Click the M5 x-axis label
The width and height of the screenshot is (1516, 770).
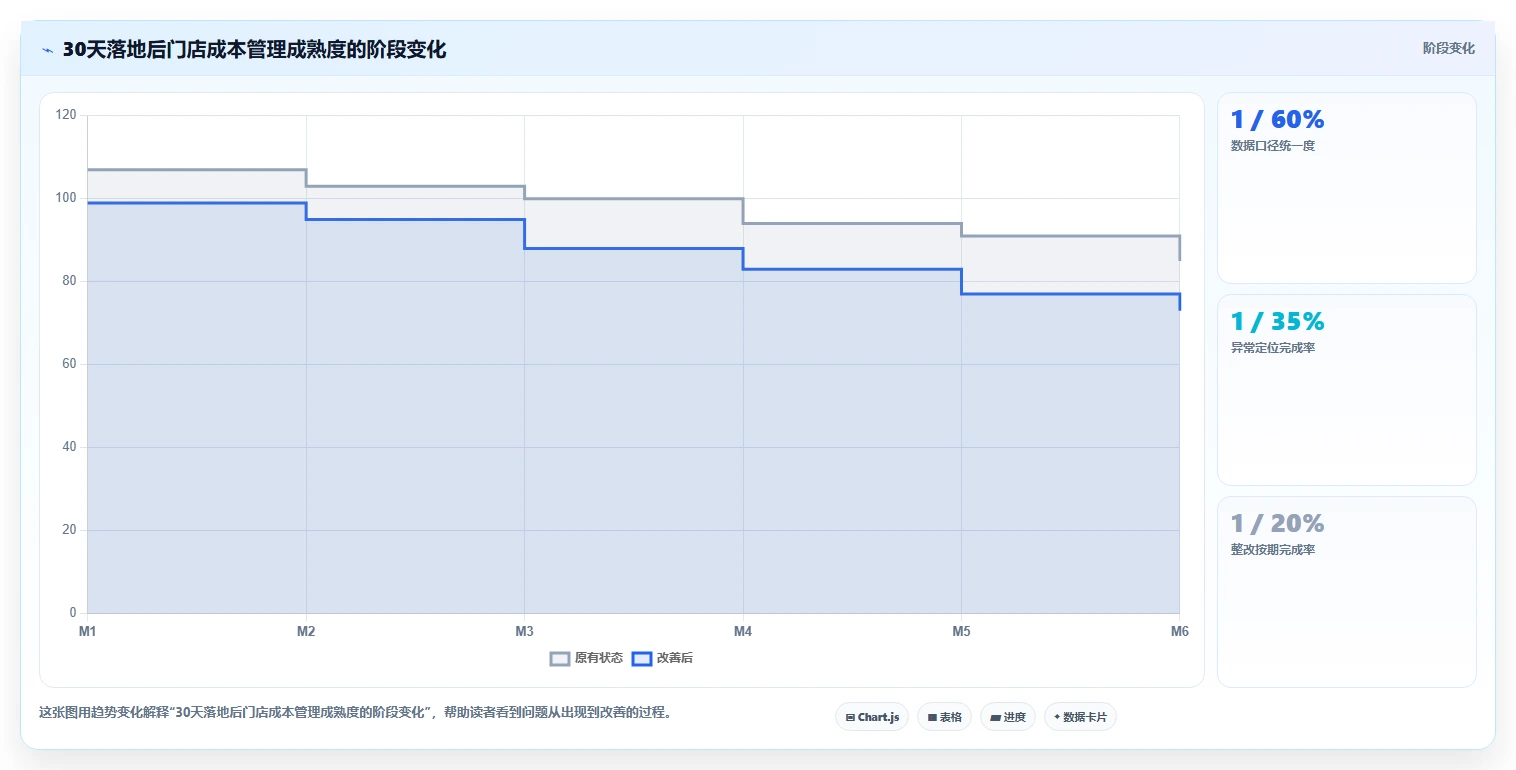pyautogui.click(x=961, y=631)
